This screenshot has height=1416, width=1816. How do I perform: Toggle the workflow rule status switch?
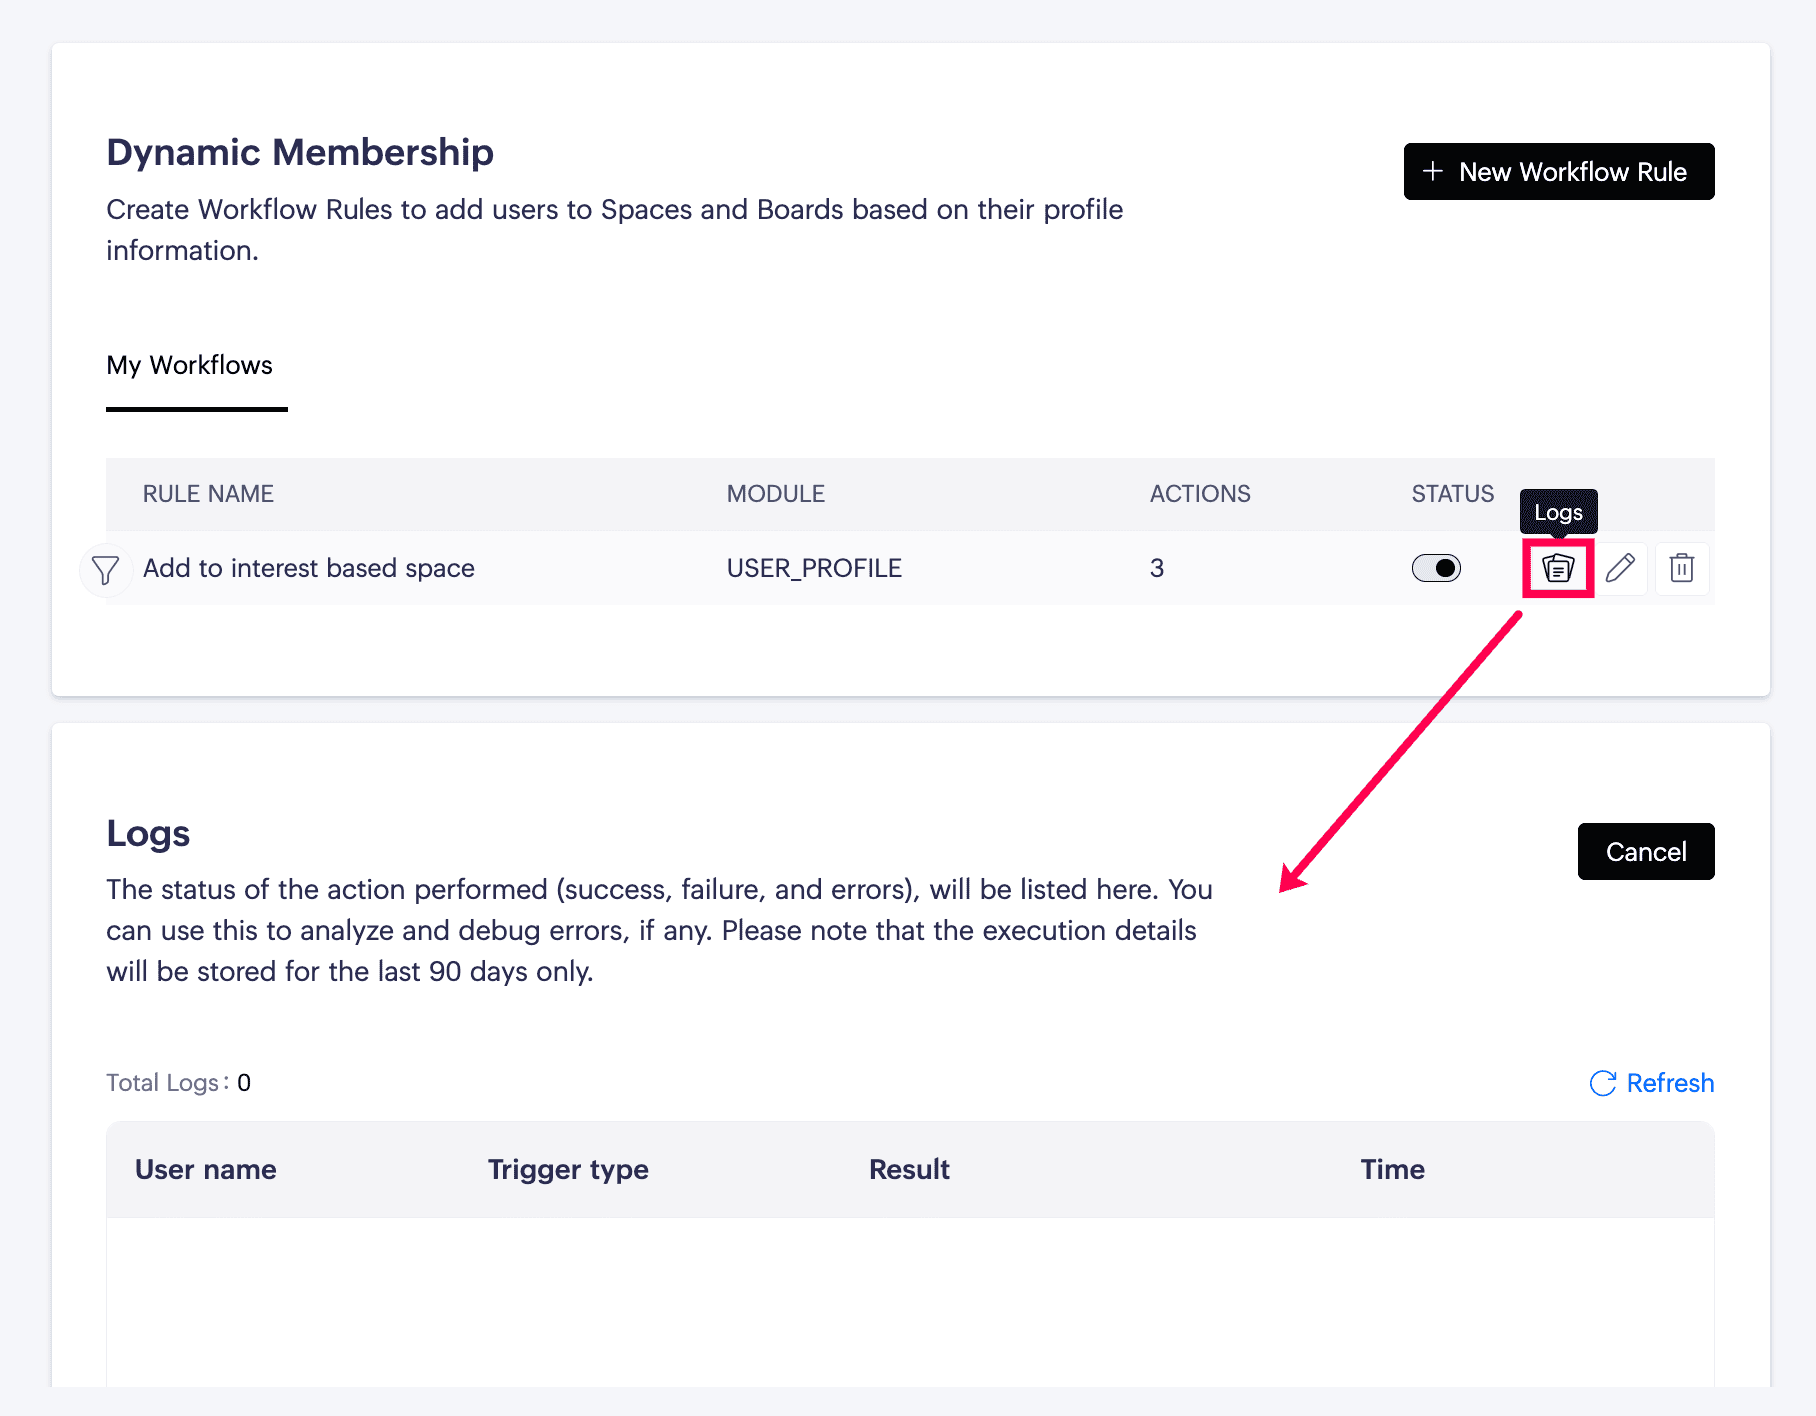(x=1436, y=568)
